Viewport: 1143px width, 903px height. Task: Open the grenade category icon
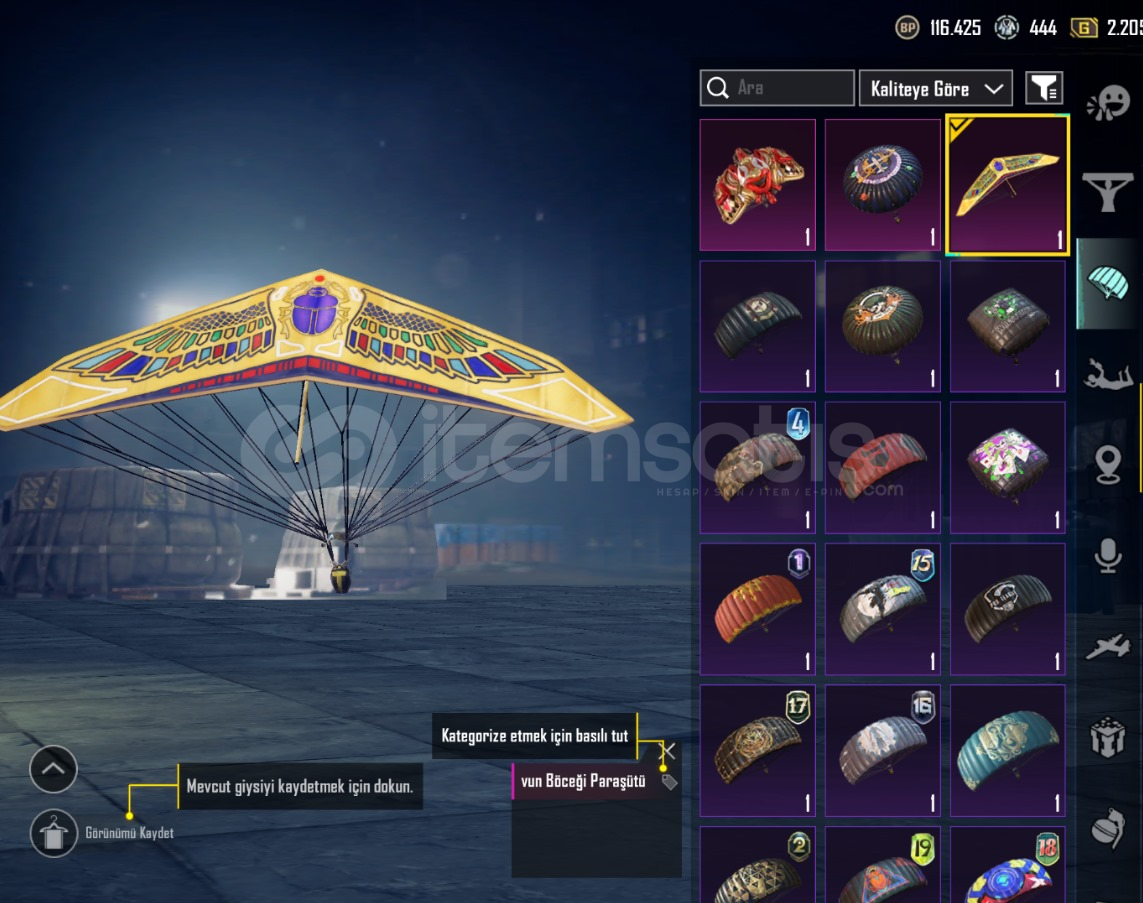(x=1108, y=827)
